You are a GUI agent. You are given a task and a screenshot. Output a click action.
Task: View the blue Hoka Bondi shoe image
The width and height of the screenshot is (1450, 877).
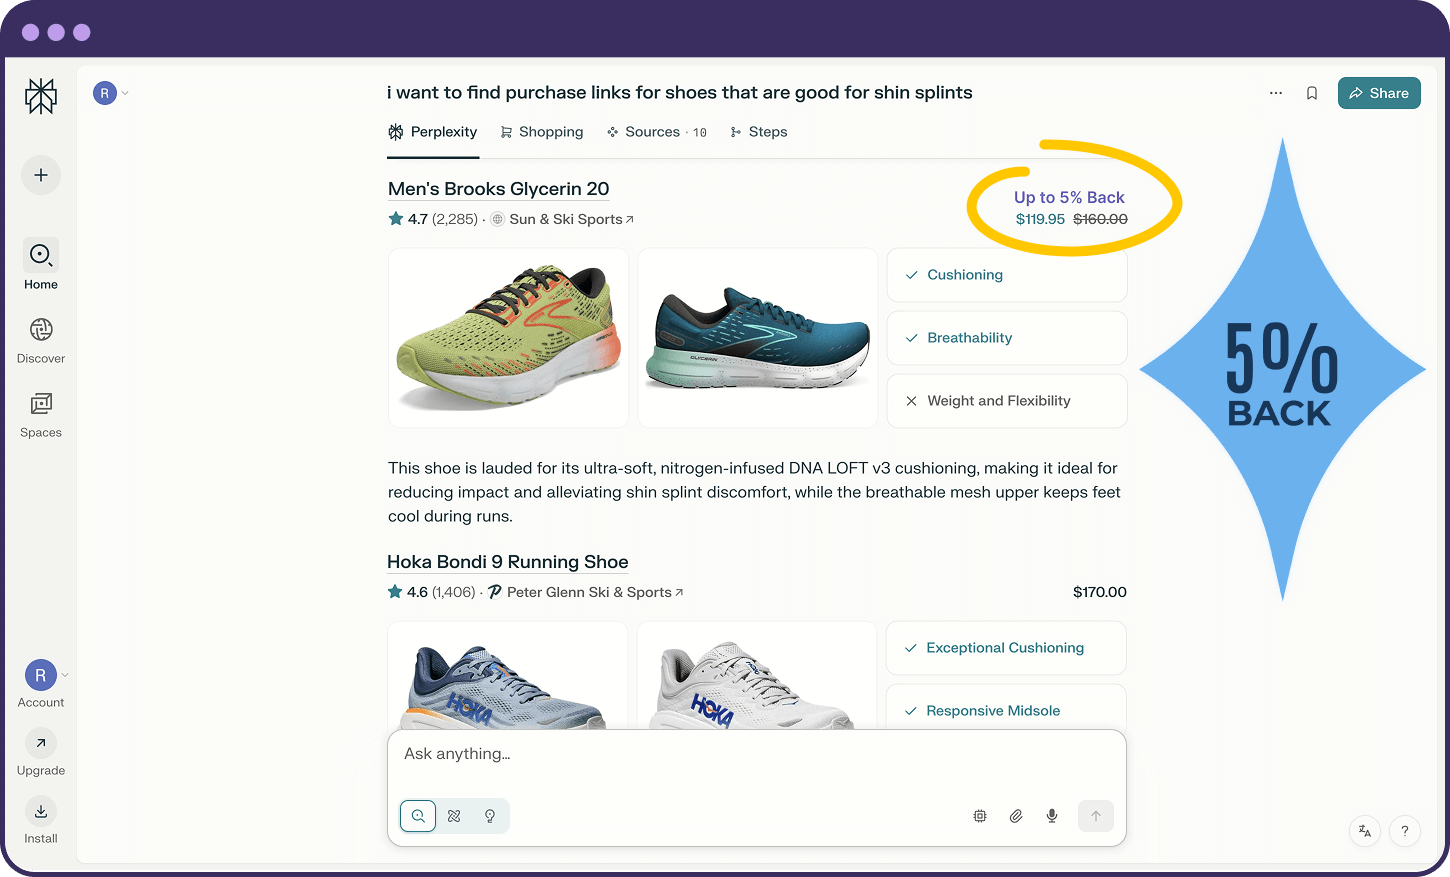(508, 676)
